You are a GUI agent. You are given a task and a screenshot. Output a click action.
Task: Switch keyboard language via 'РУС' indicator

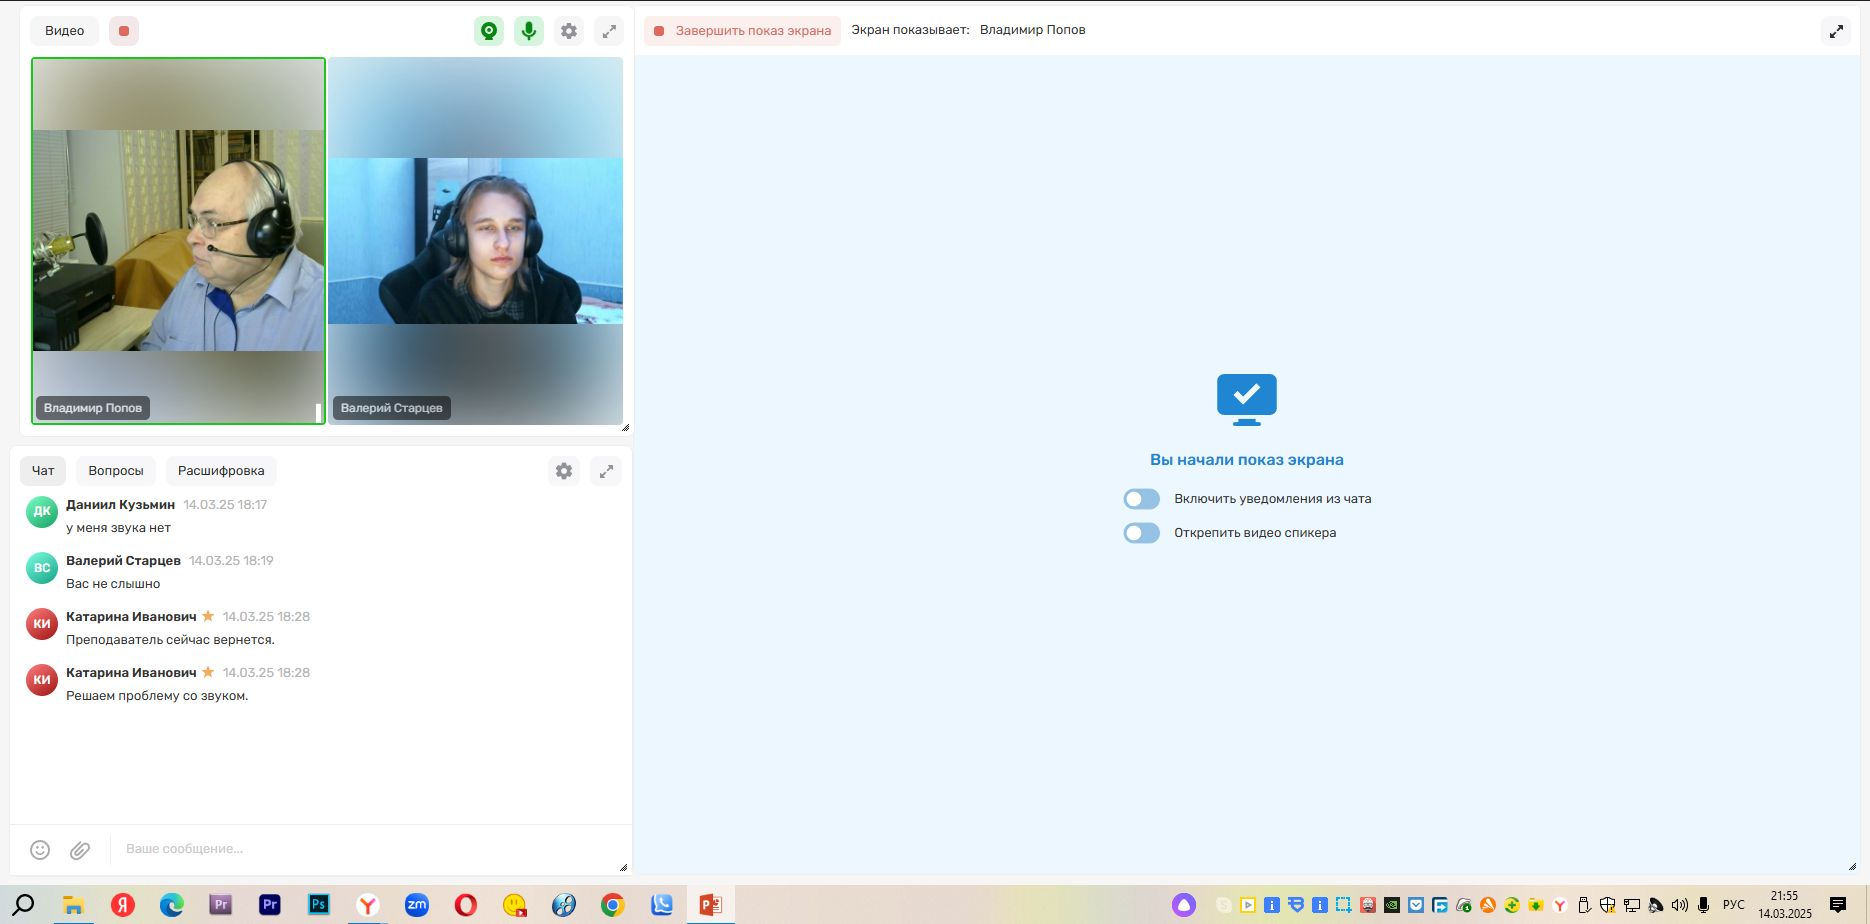click(1733, 905)
